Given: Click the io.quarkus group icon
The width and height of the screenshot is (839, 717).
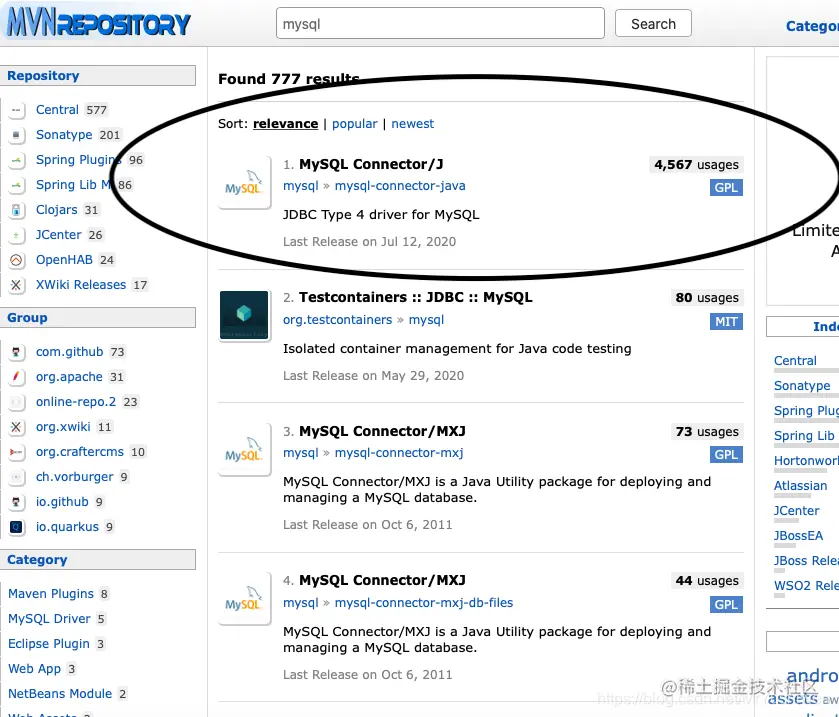Looking at the screenshot, I should pyautogui.click(x=17, y=527).
